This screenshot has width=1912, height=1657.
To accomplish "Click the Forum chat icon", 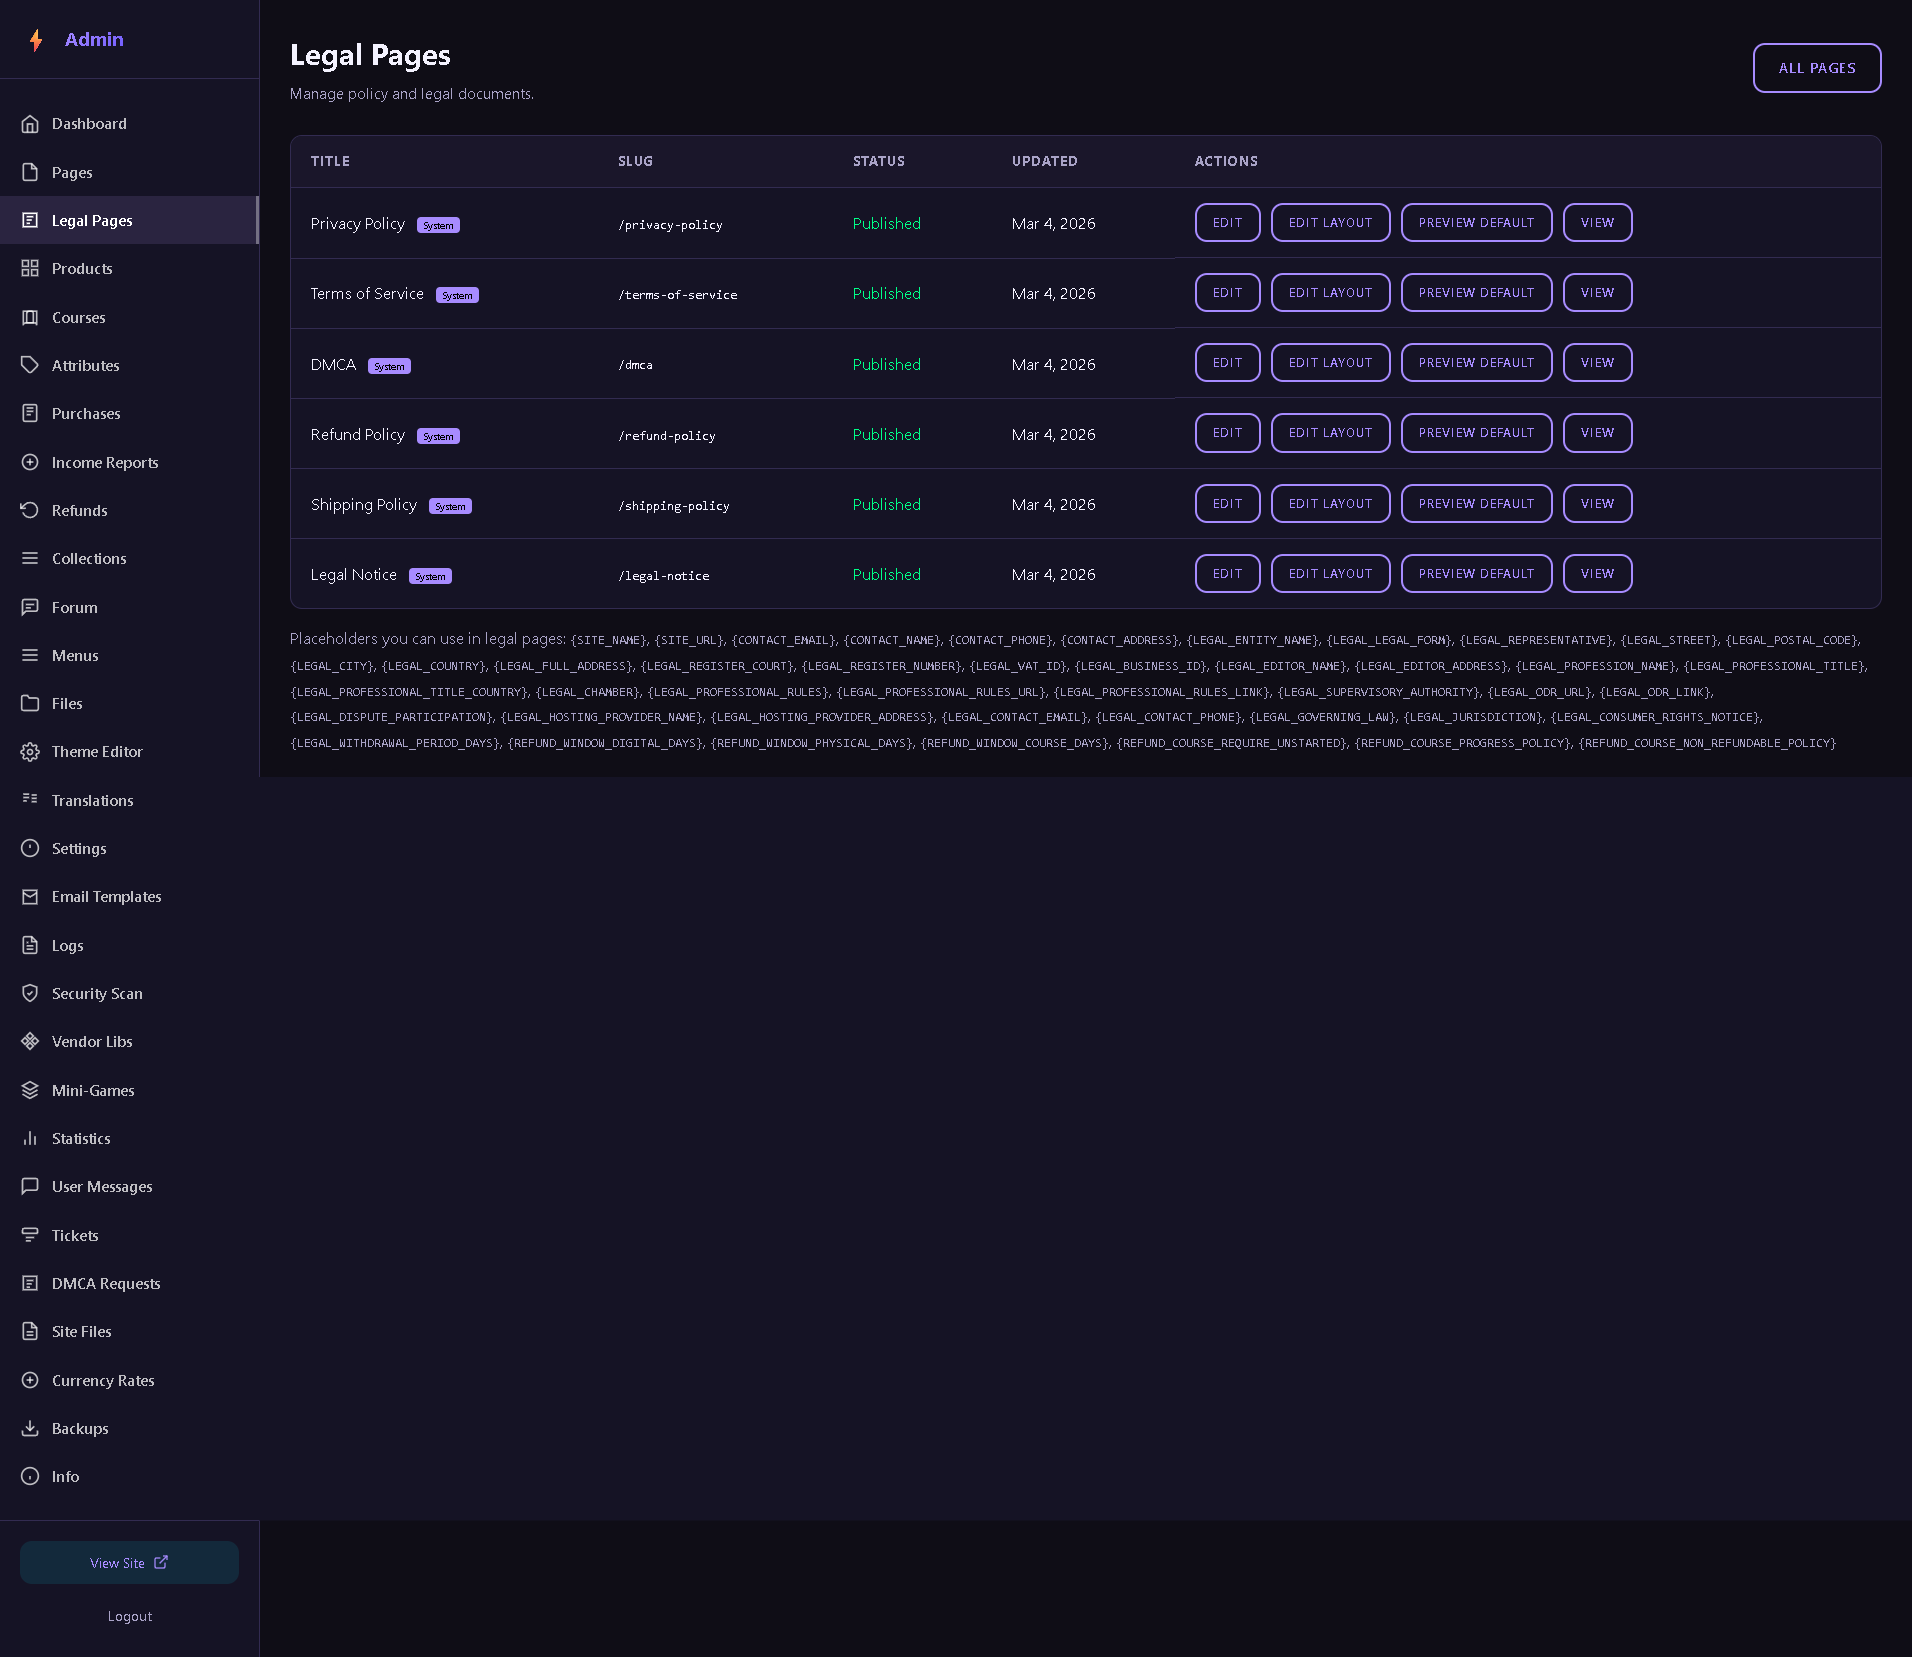I will point(30,607).
